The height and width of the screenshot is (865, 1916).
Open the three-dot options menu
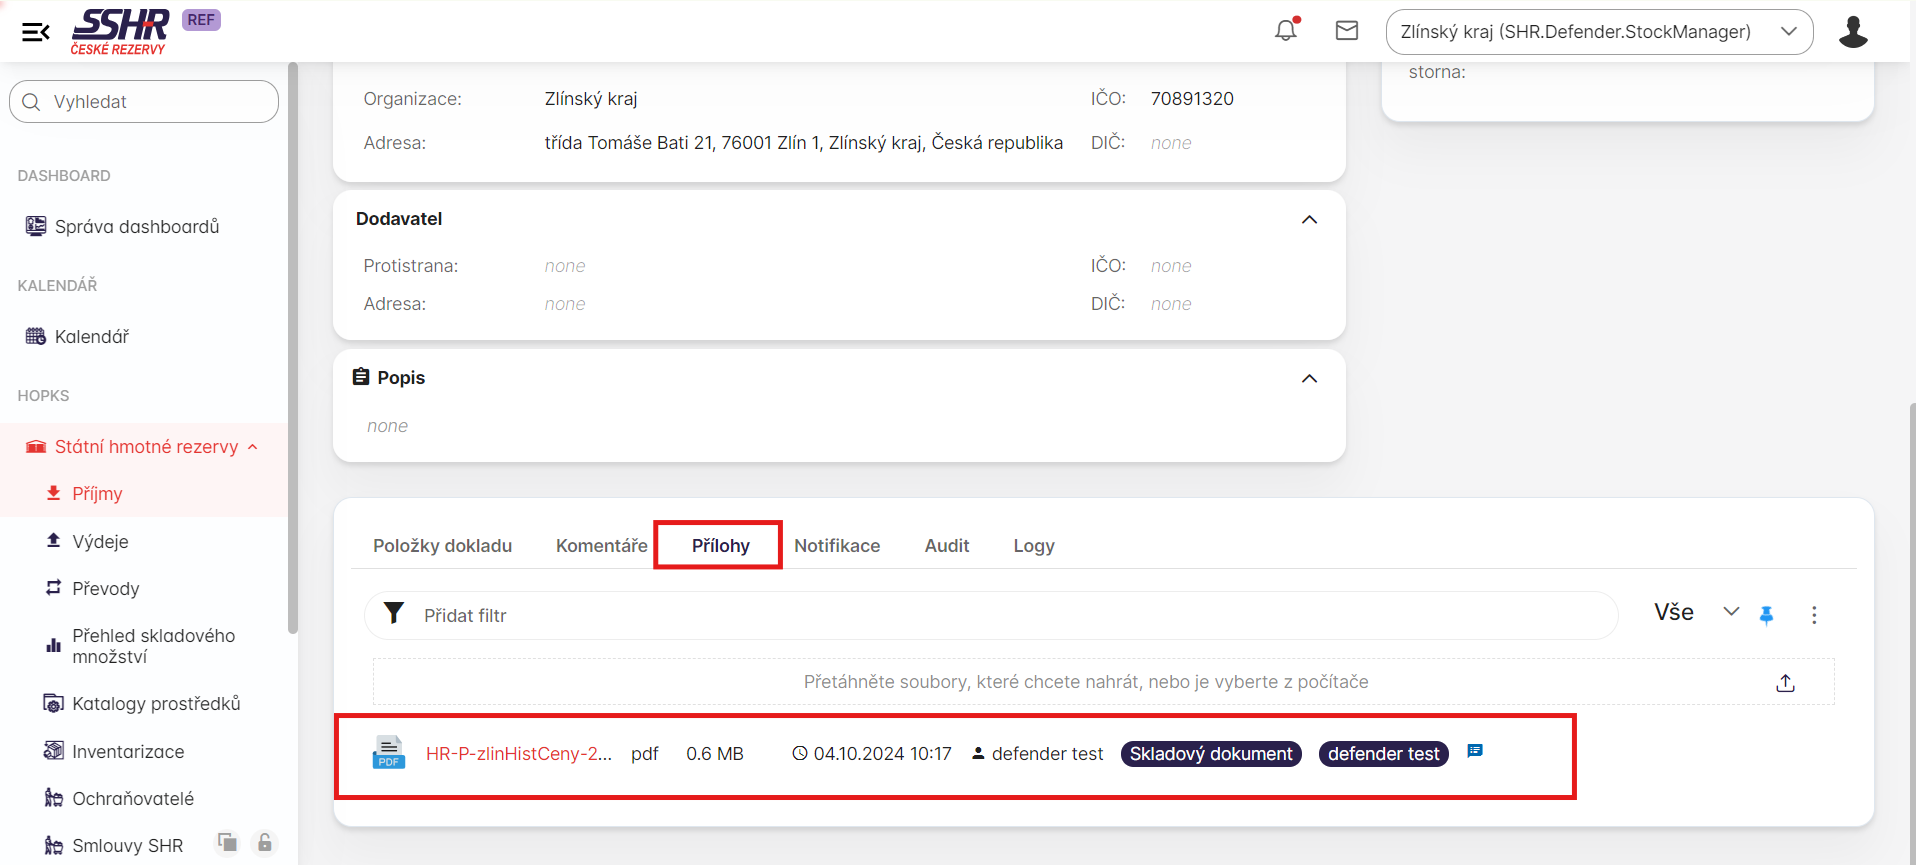click(1814, 615)
